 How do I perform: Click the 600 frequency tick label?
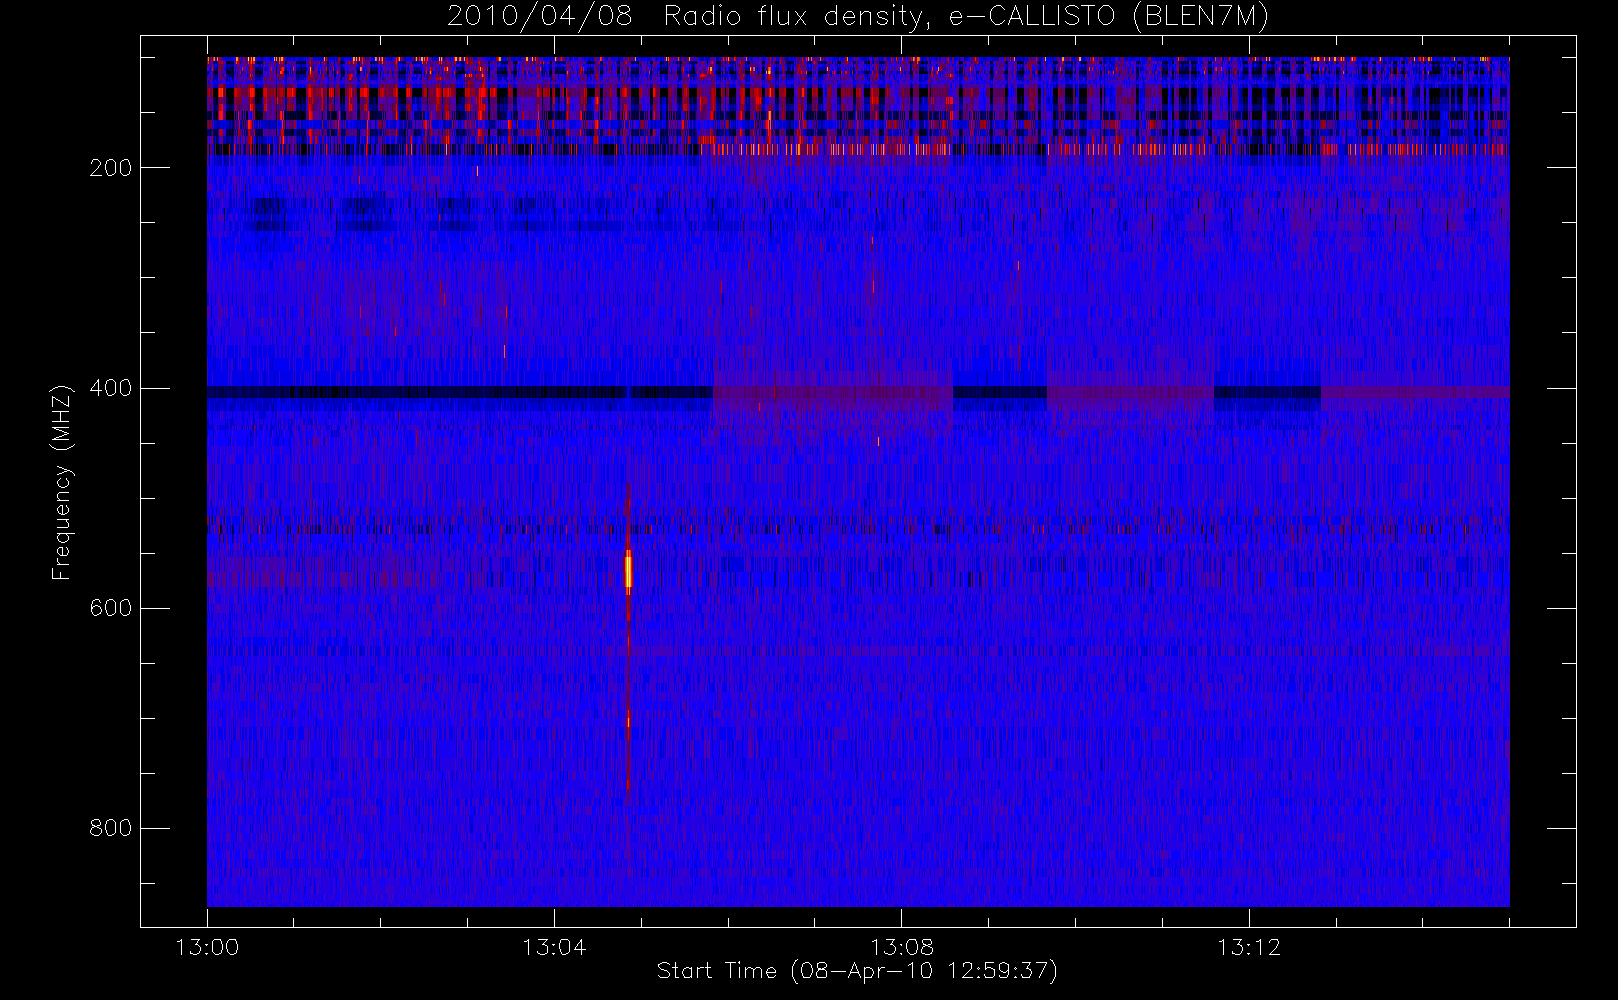[x=110, y=608]
